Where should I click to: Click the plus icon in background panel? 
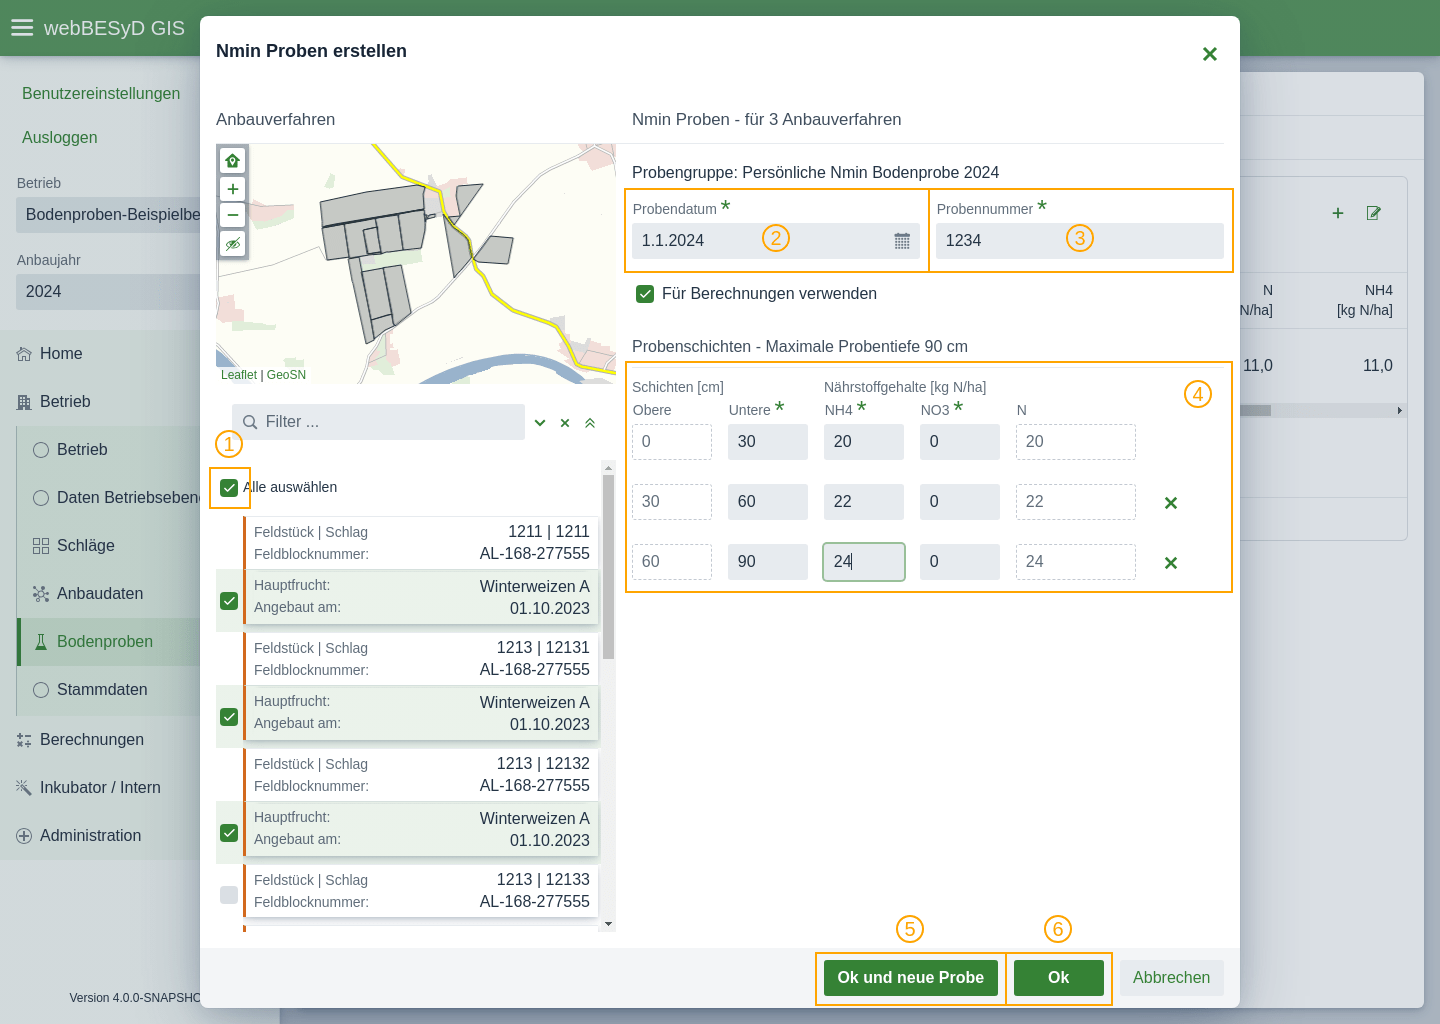pyautogui.click(x=1338, y=213)
